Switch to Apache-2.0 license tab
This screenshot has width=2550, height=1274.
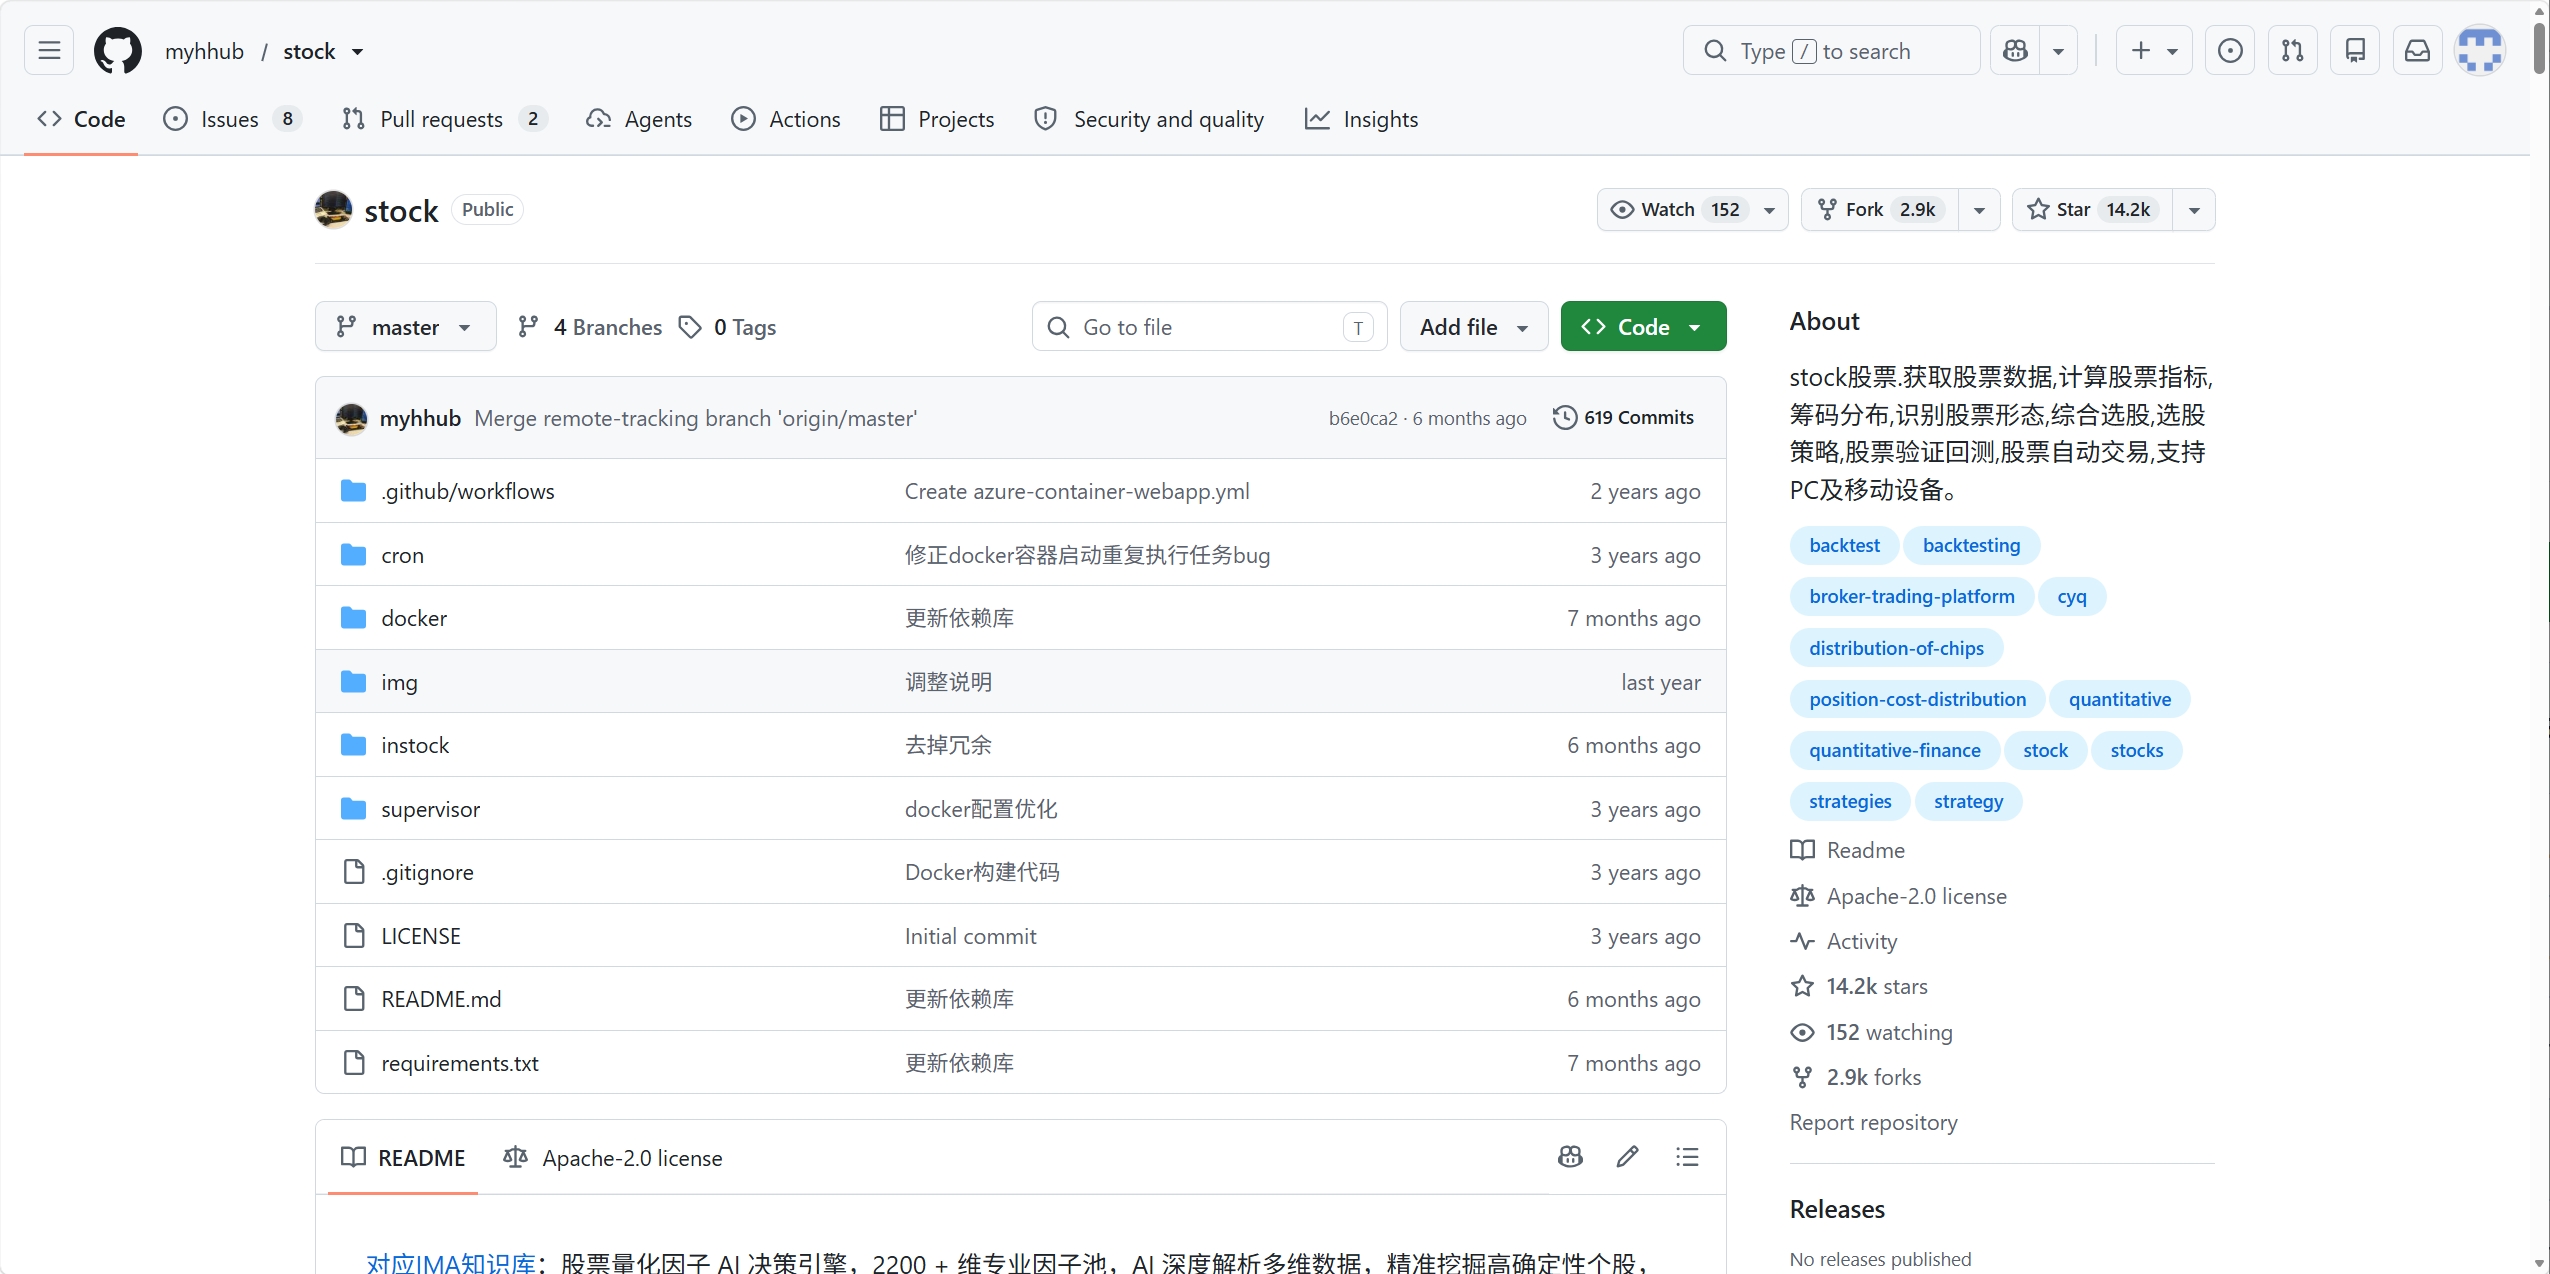pos(613,1157)
